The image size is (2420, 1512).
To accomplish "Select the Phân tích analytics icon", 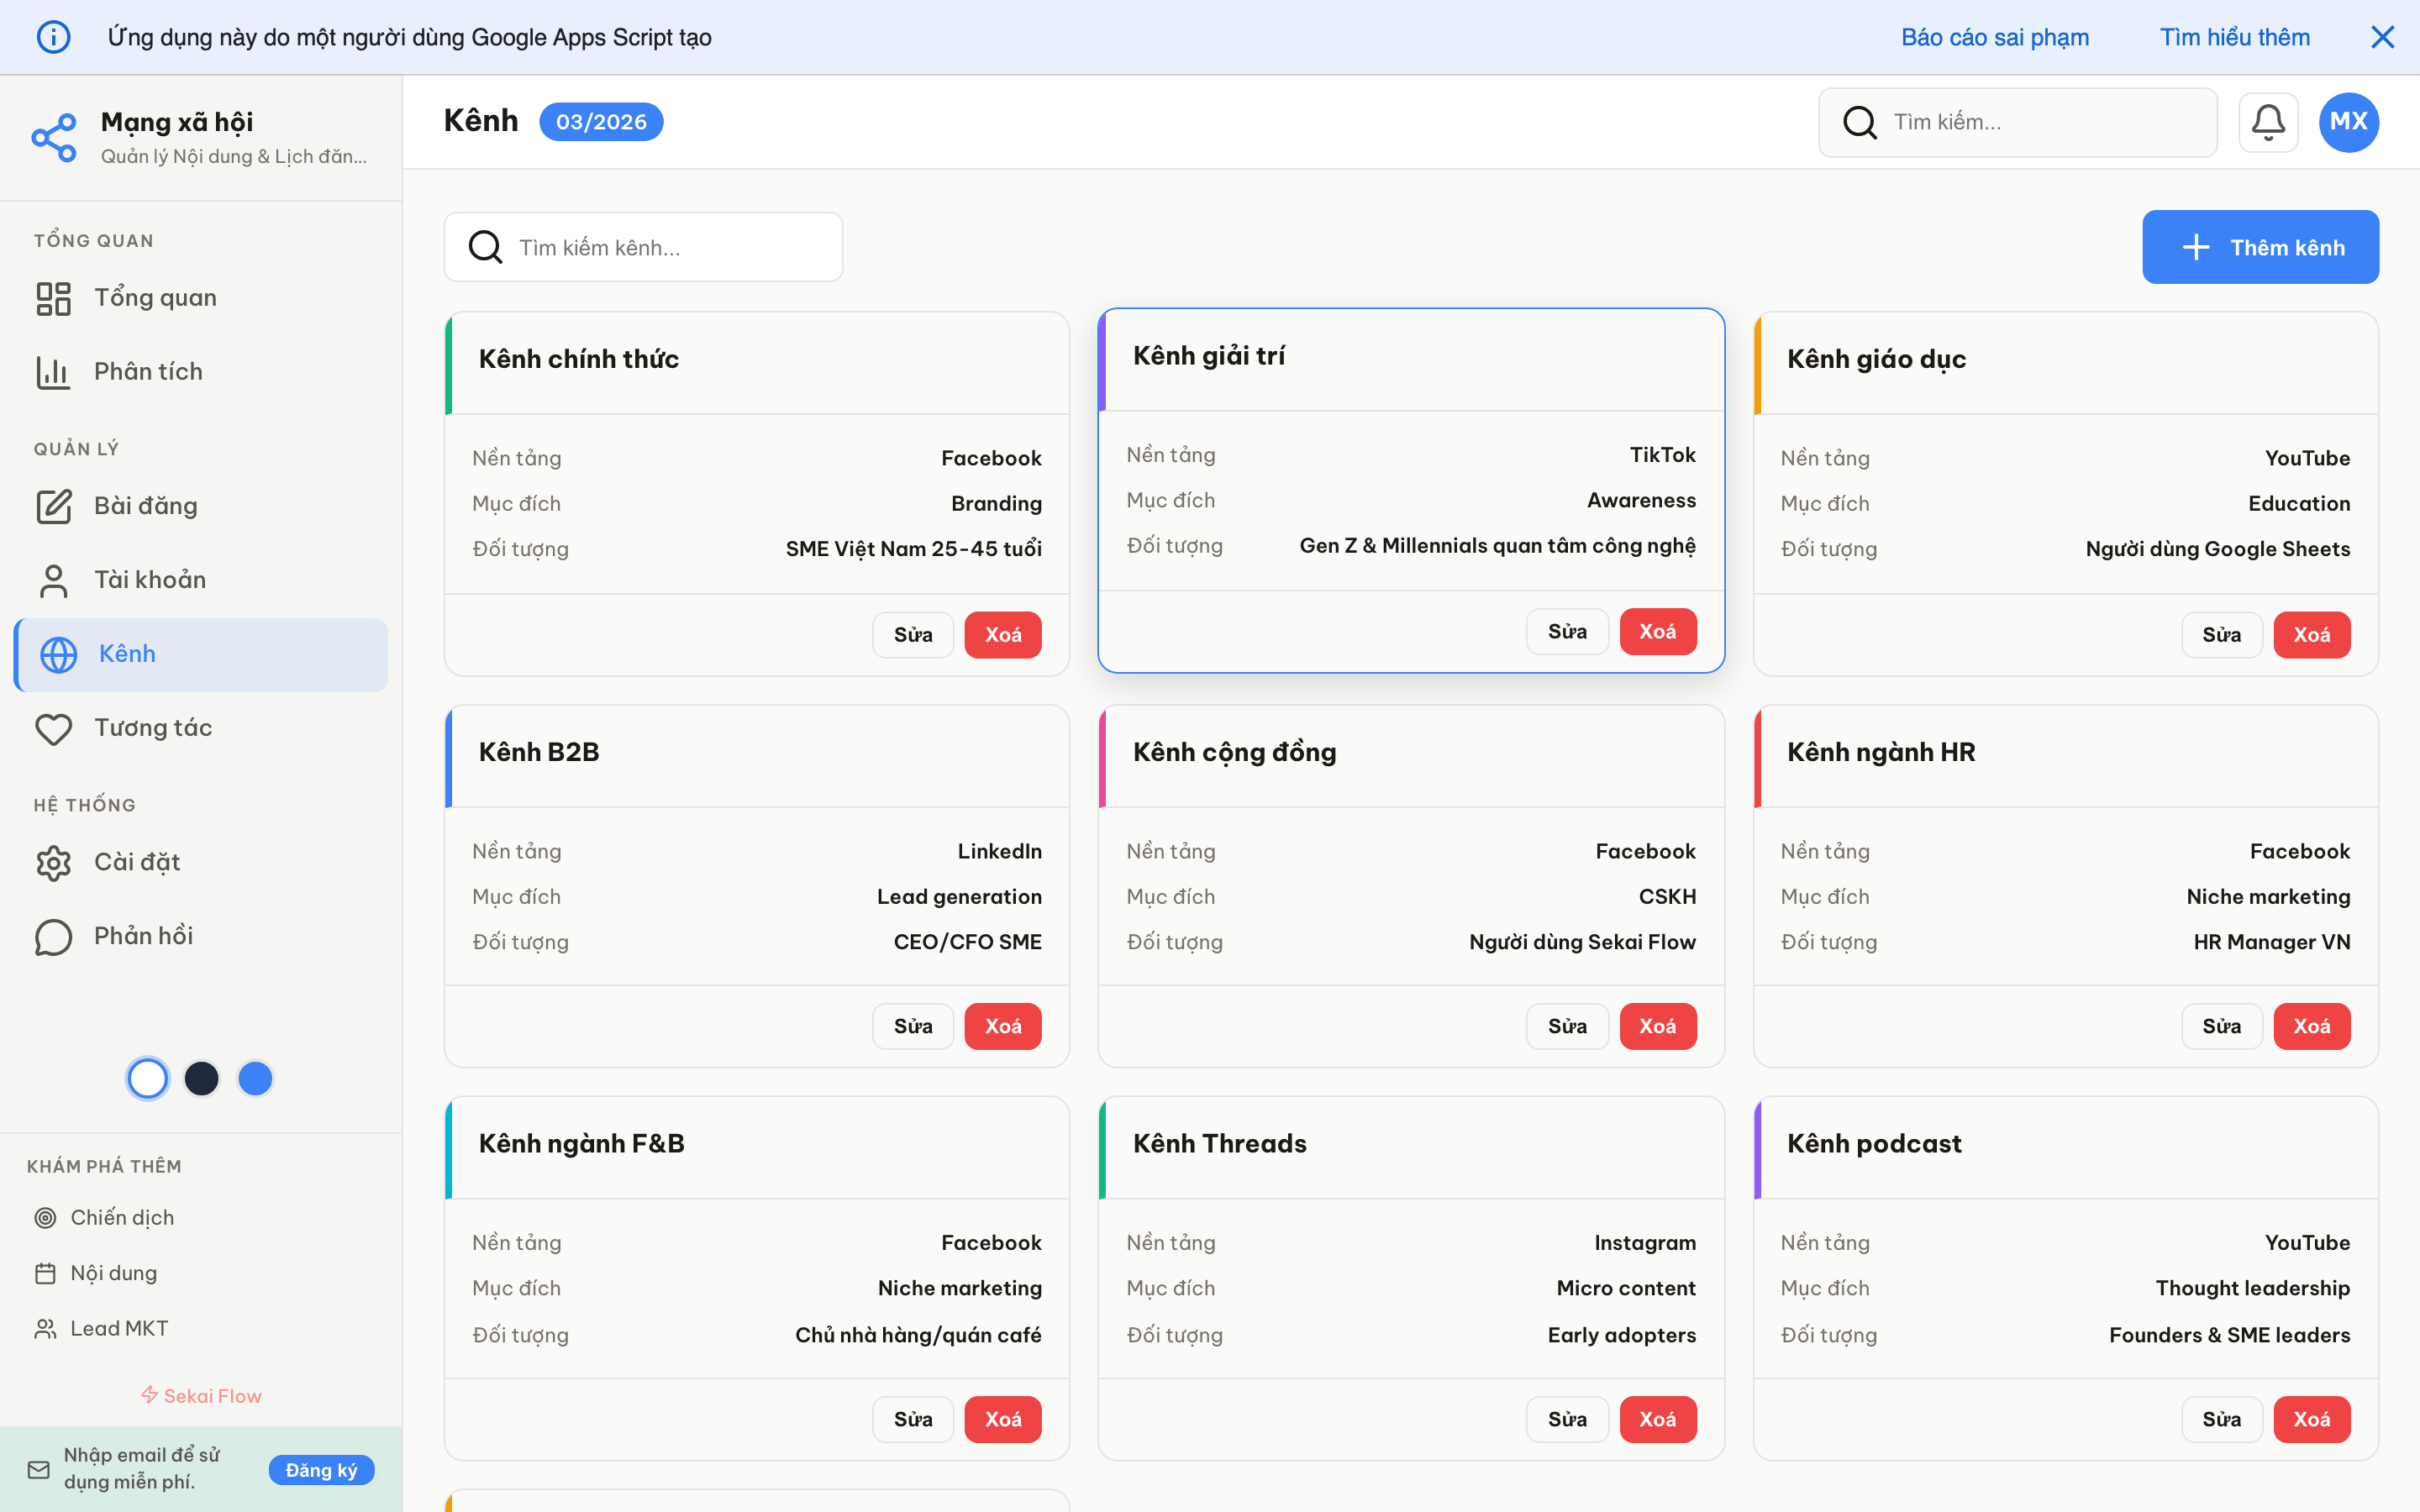I will click(53, 371).
